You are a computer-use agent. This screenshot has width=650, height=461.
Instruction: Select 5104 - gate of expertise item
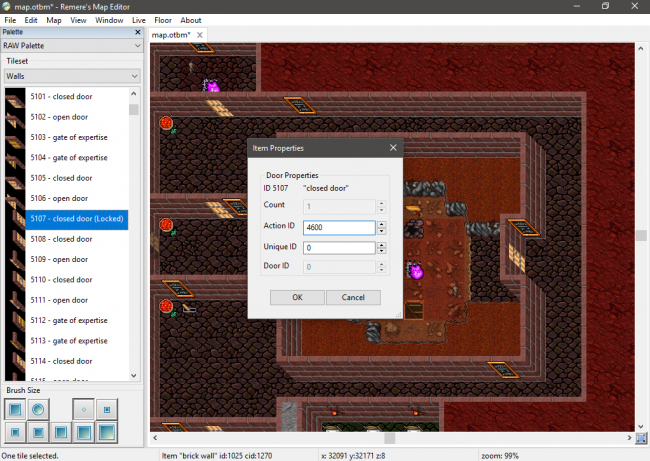[77, 158]
